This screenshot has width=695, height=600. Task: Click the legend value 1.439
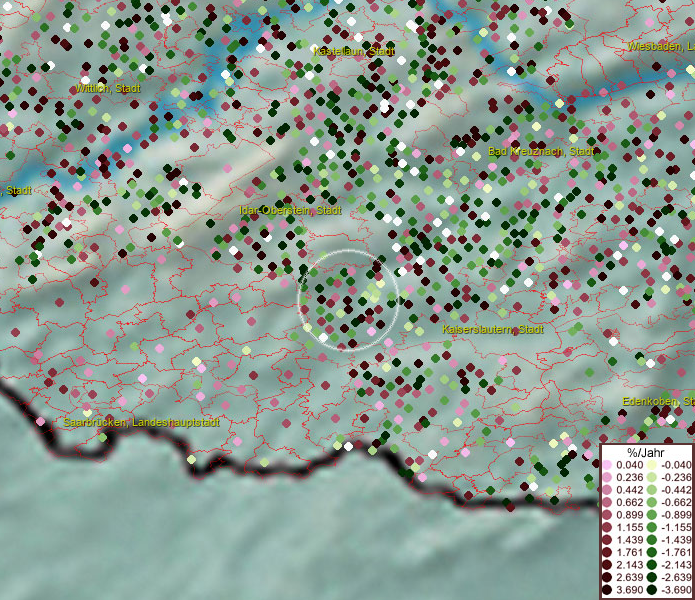629,540
